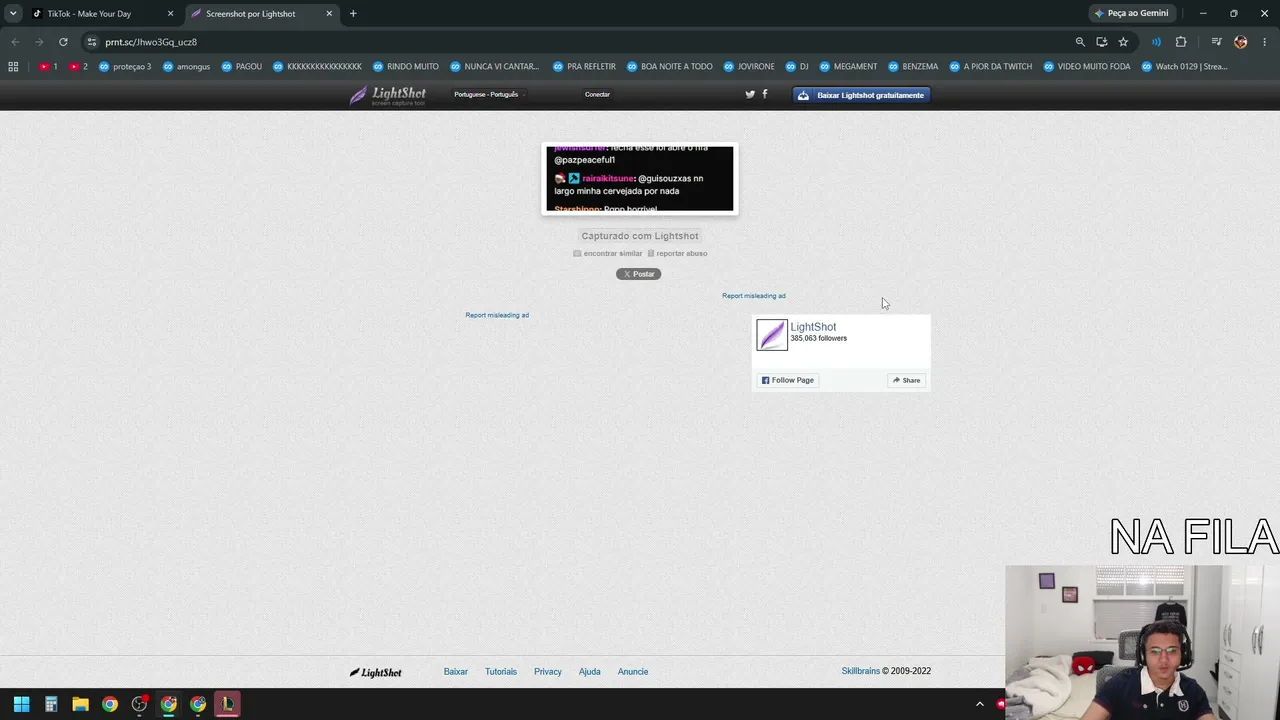Open the new tab plus button
This screenshot has height=720, width=1280.
[x=353, y=14]
